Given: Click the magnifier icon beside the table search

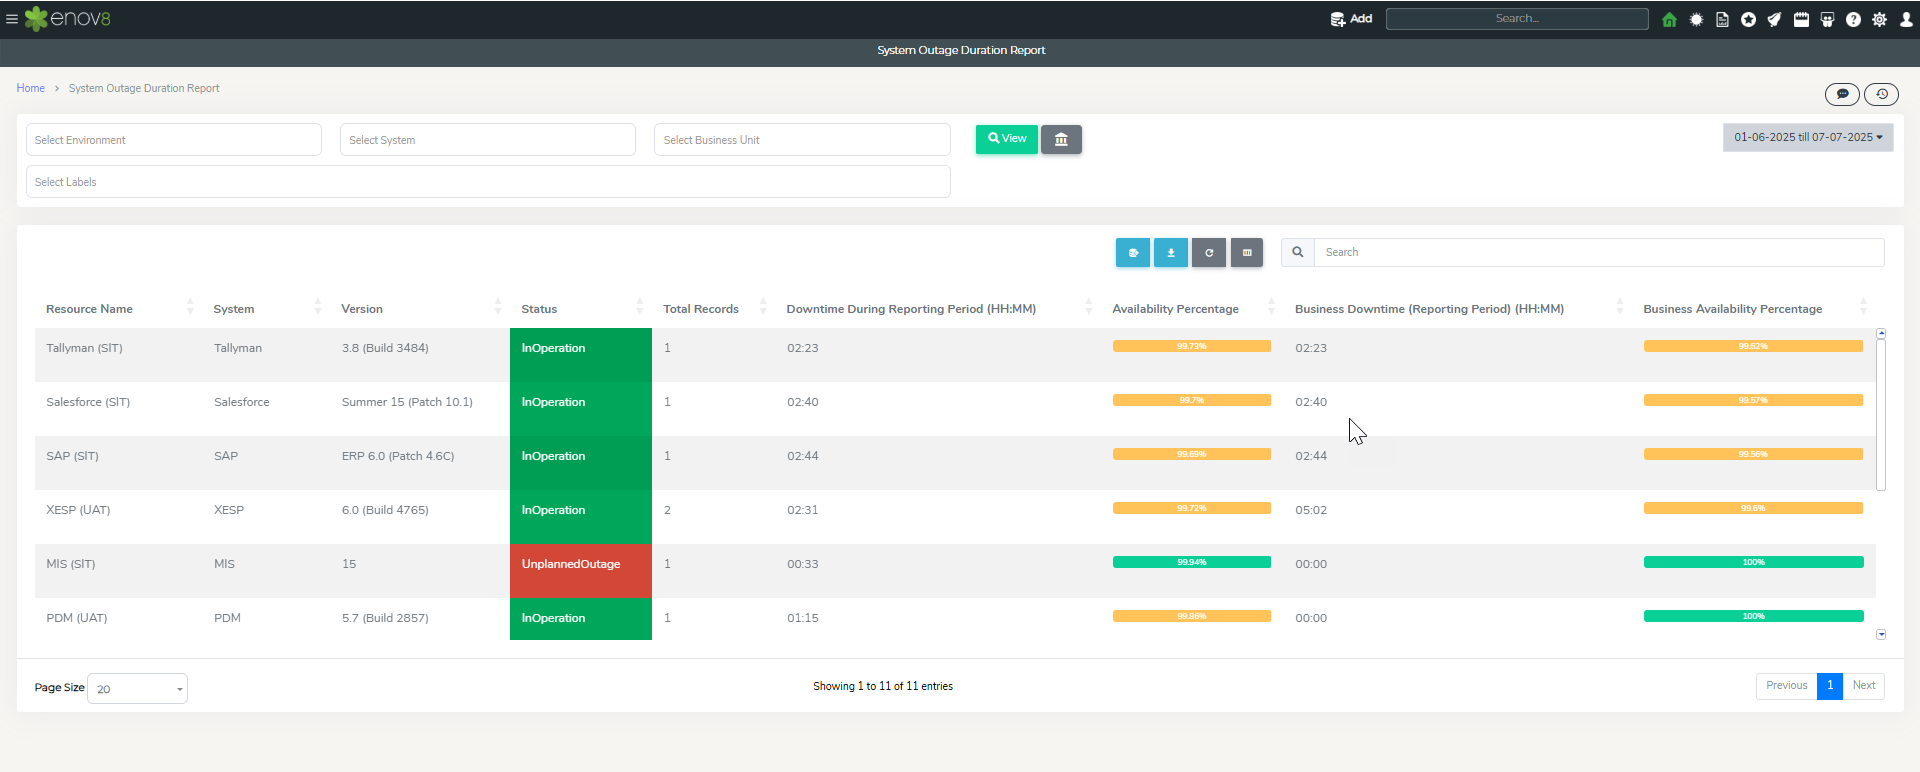Looking at the screenshot, I should [x=1297, y=252].
